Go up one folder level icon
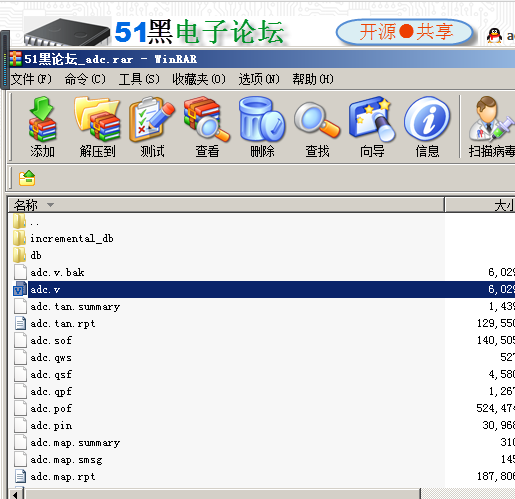The width and height of the screenshot is (515, 499). (x=27, y=178)
